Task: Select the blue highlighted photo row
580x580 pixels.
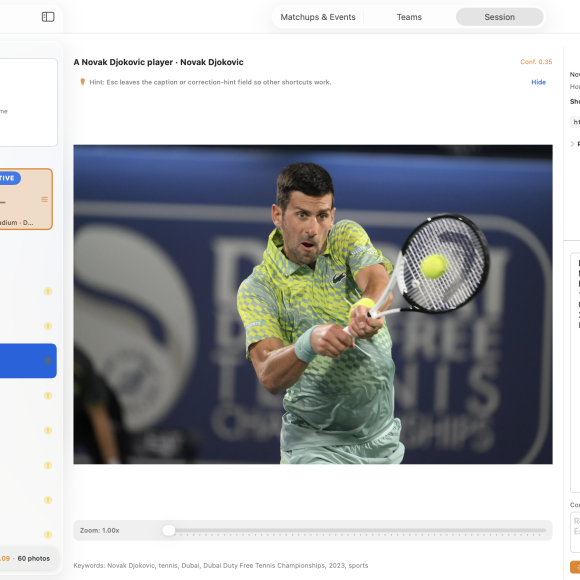Action: coord(28,361)
